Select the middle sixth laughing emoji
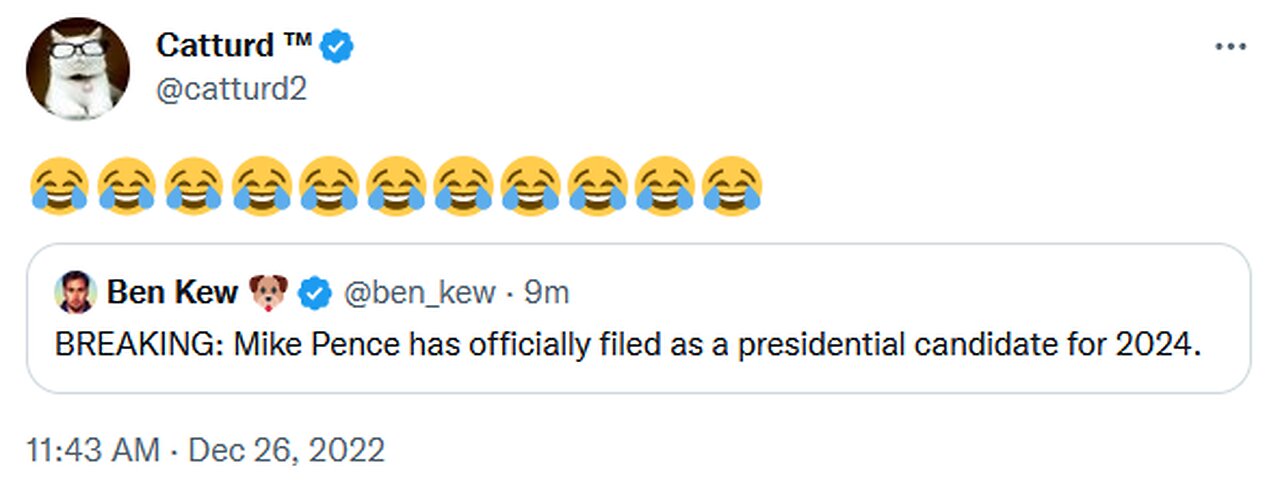 (396, 185)
